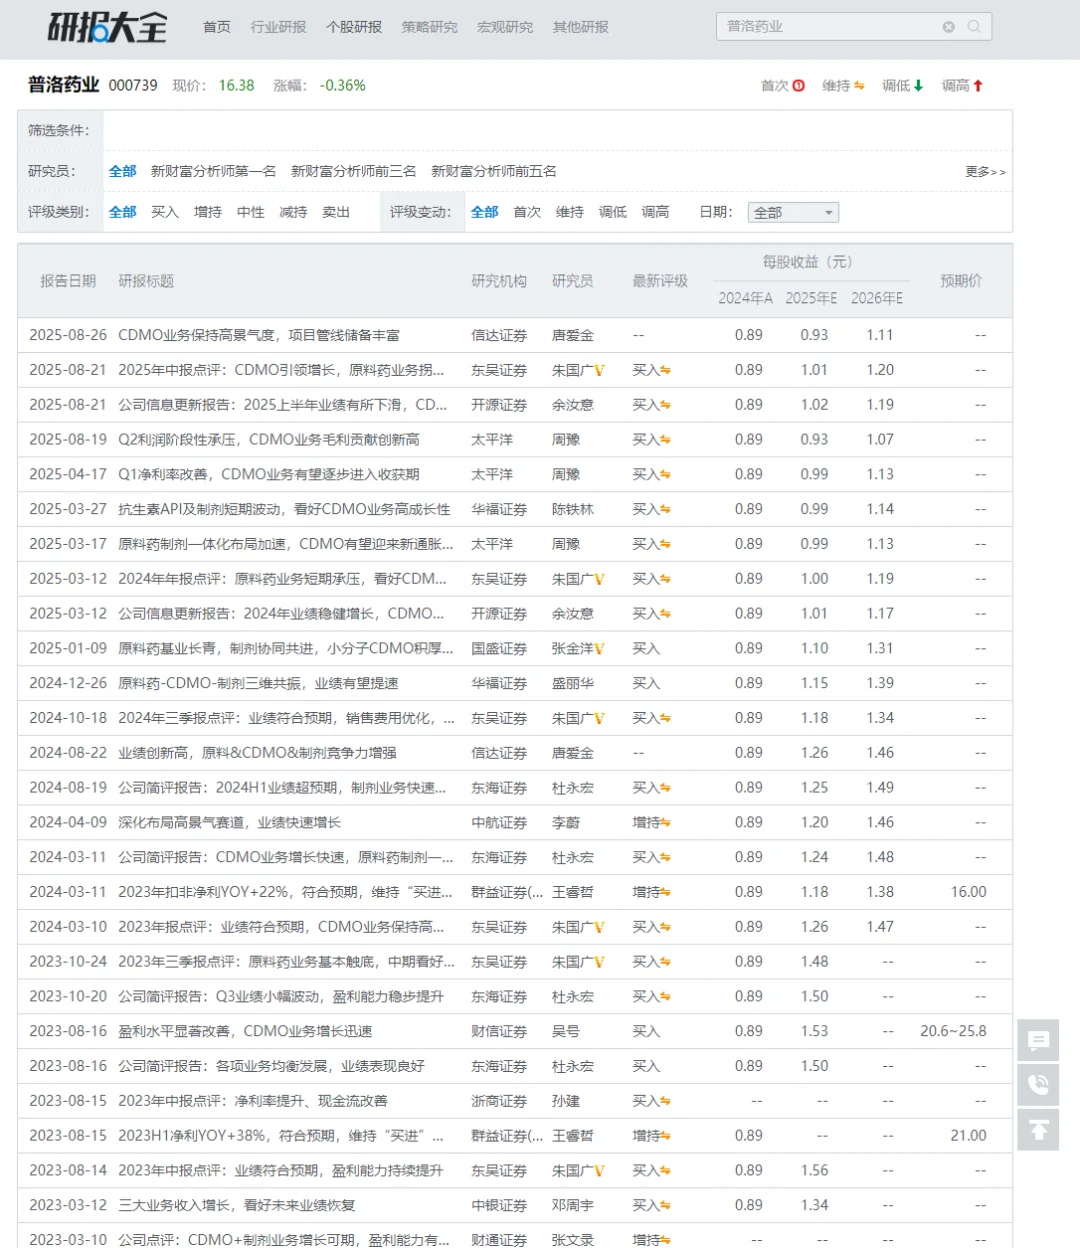Viewport: 1080px width, 1248px height.
Task: Open the date dropdown arrow
Action: 829,212
